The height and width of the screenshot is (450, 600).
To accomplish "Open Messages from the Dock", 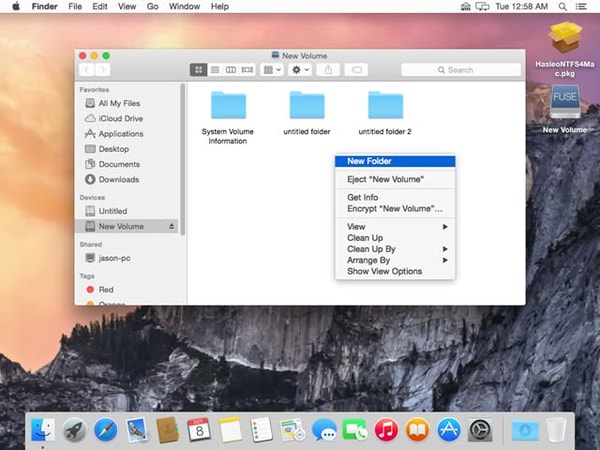I will point(324,430).
